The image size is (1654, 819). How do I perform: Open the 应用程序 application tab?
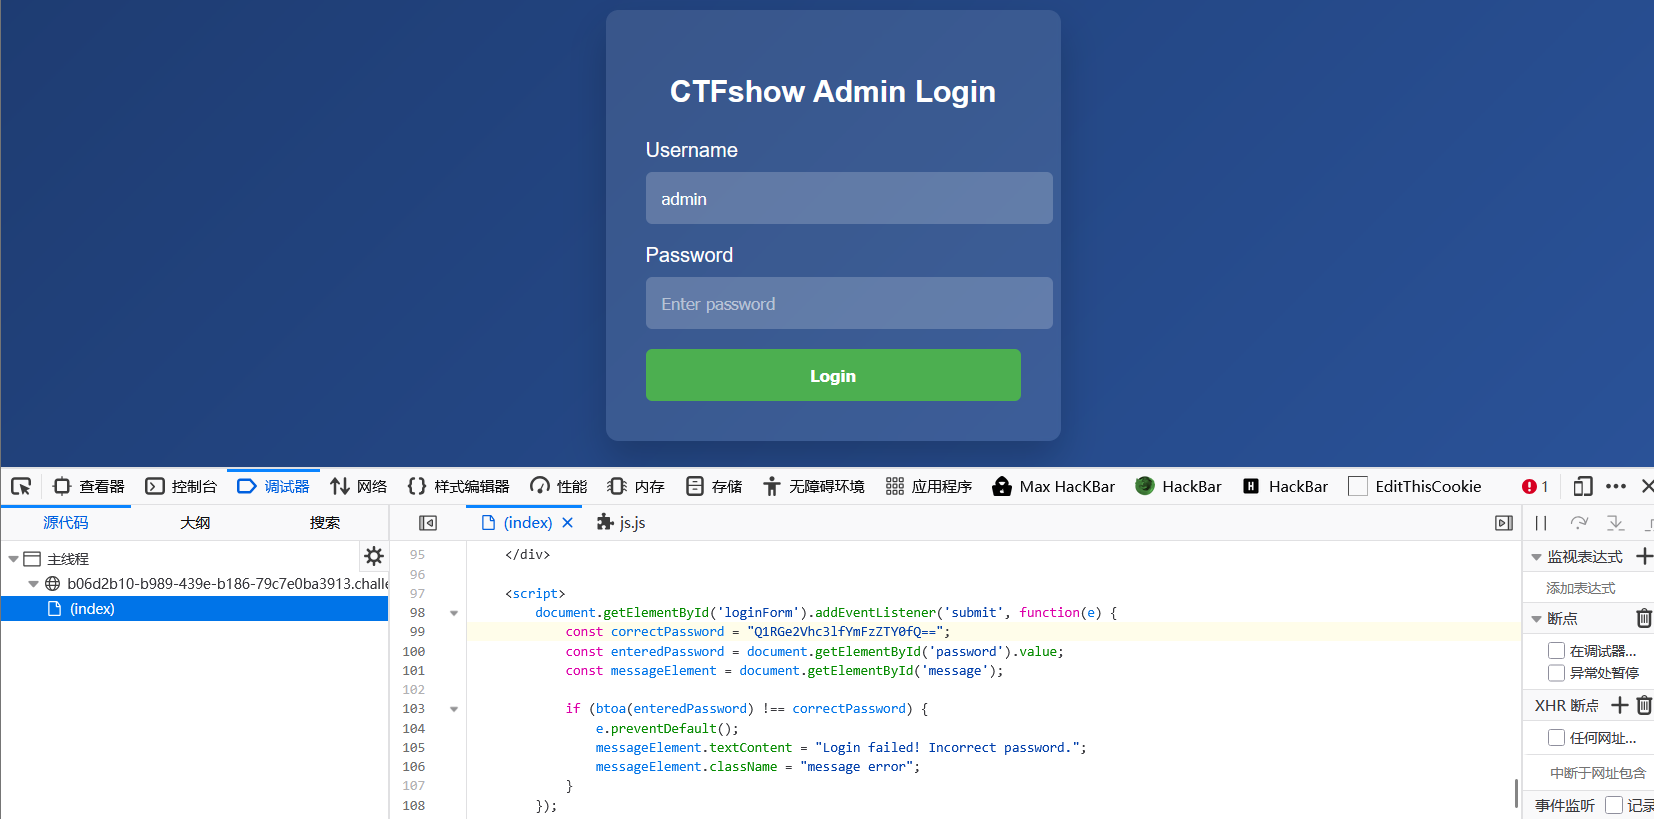[929, 486]
